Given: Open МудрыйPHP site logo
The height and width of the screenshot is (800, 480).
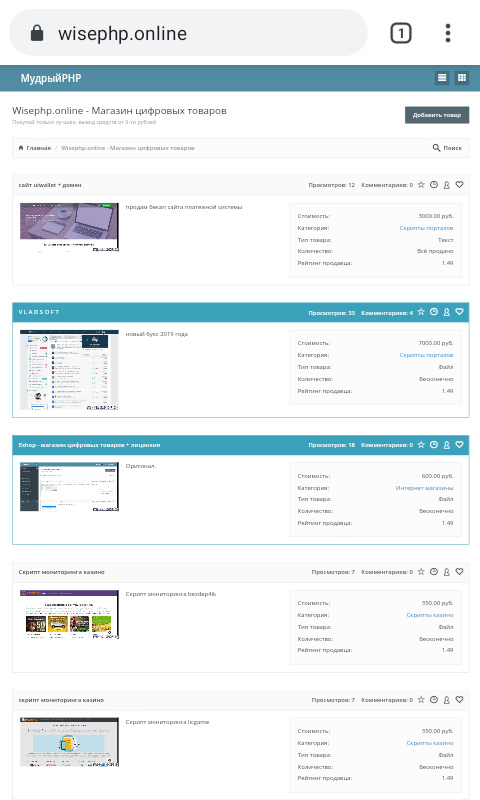Looking at the screenshot, I should tap(50, 78).
